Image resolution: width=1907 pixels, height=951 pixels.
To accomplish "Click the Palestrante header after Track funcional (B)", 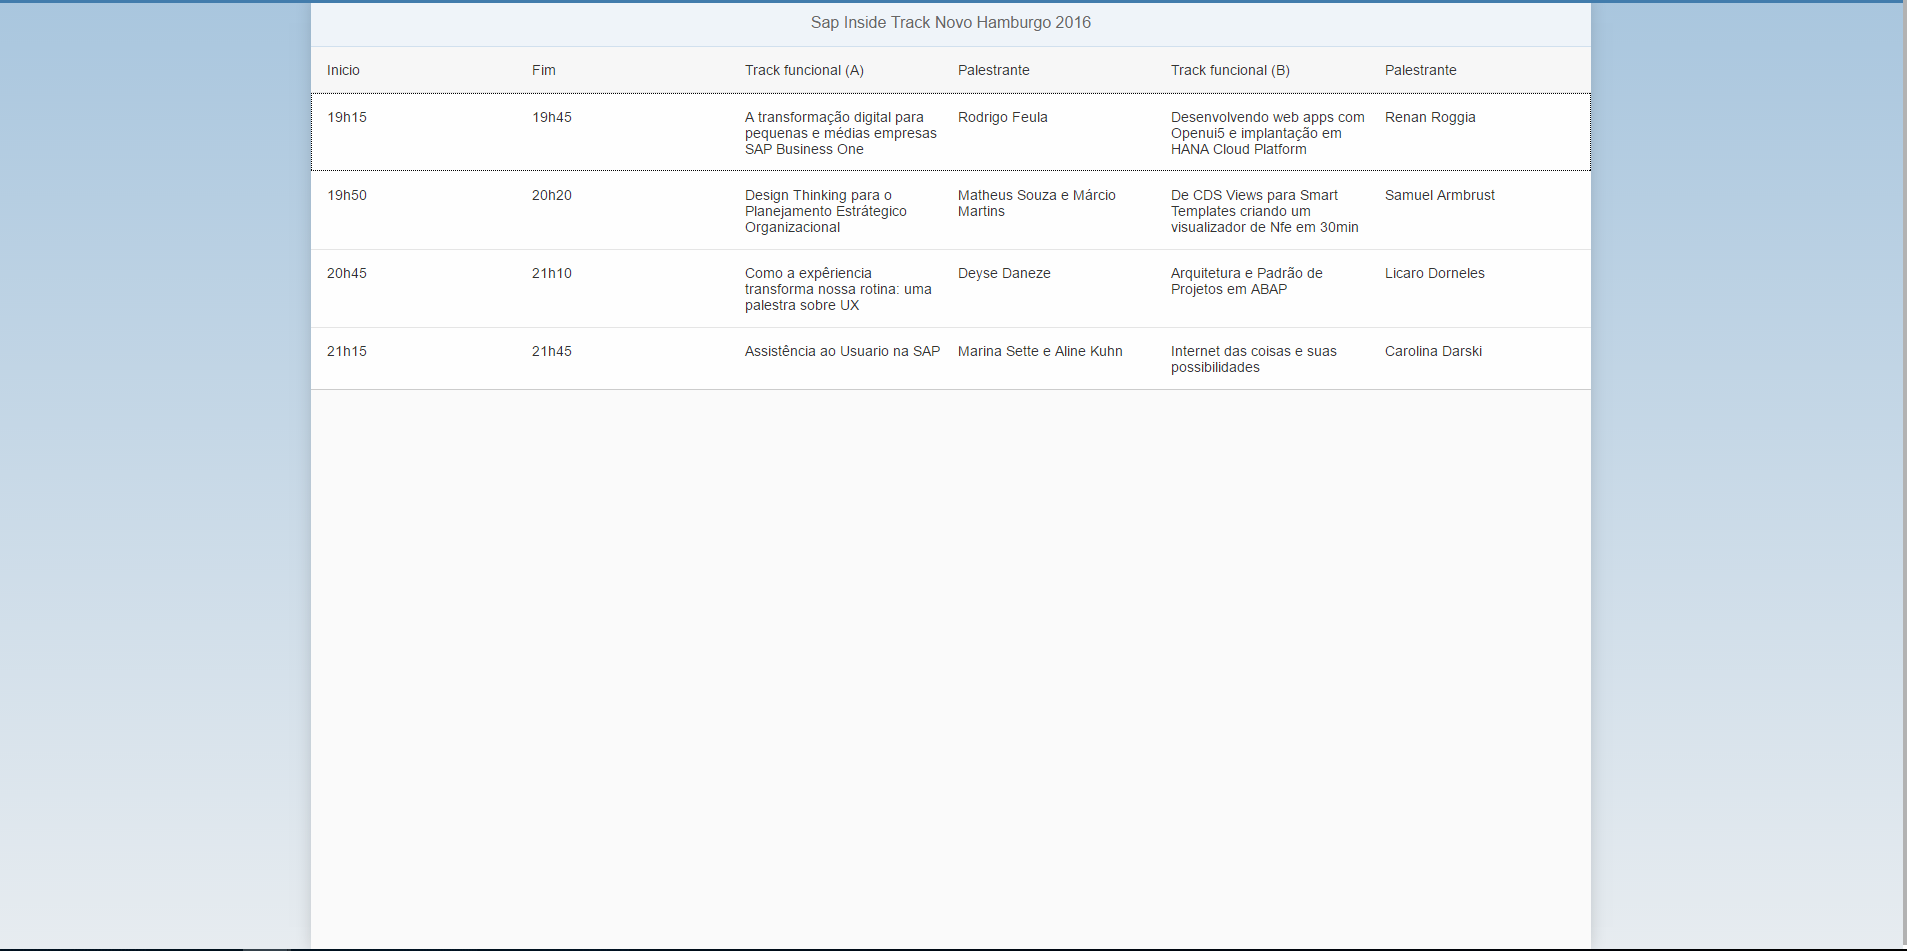I will 1421,70.
